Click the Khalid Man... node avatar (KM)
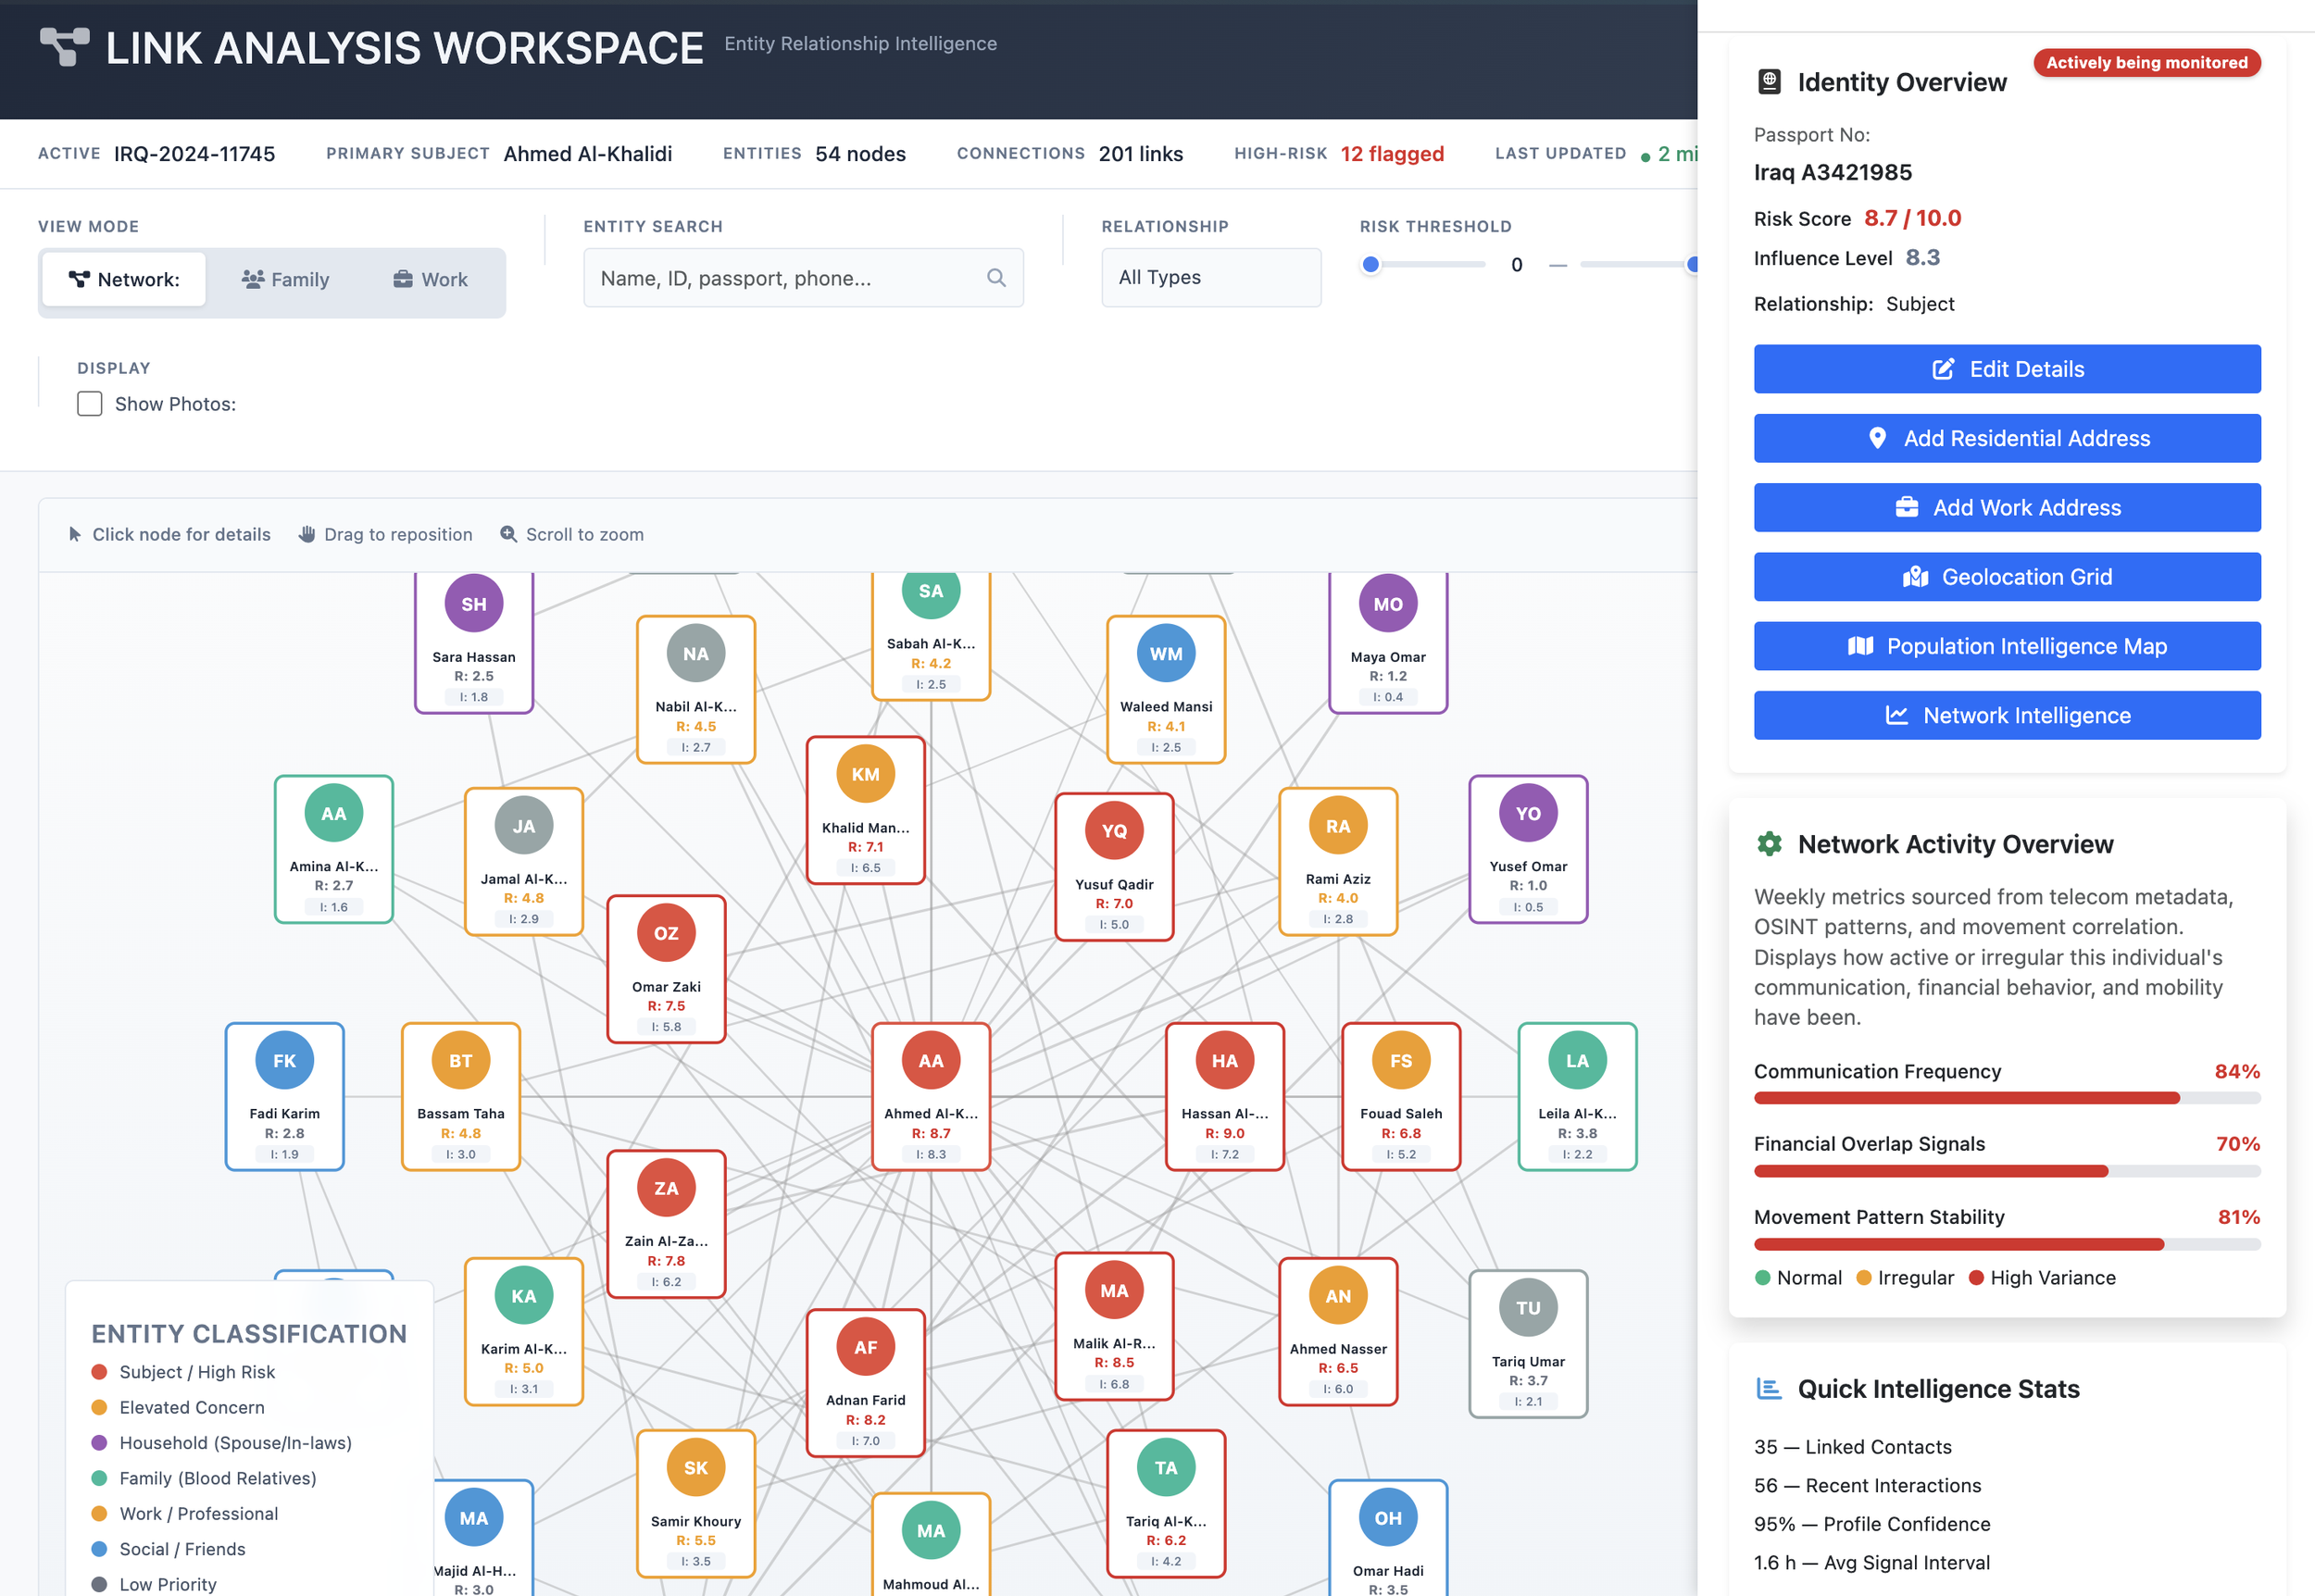The height and width of the screenshot is (1596, 2315). pyautogui.click(x=865, y=774)
